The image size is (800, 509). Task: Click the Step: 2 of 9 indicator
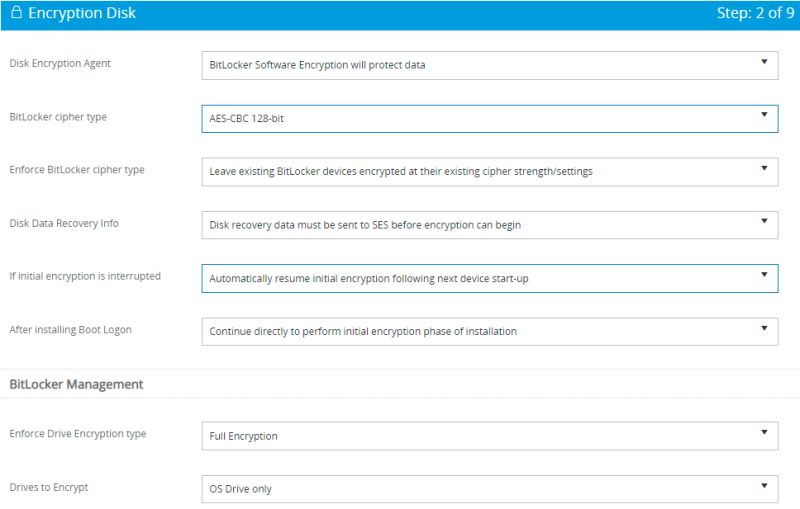pyautogui.click(x=755, y=13)
